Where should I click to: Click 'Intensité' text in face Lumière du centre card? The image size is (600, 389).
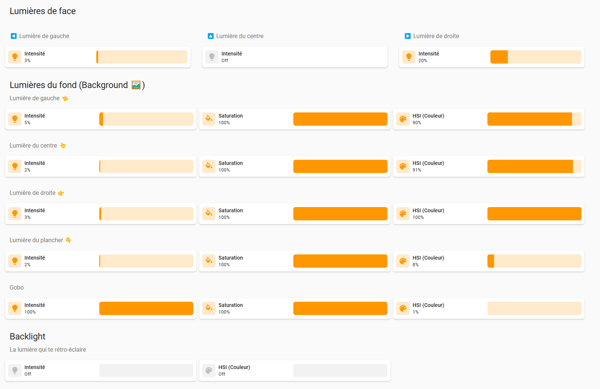pos(232,54)
